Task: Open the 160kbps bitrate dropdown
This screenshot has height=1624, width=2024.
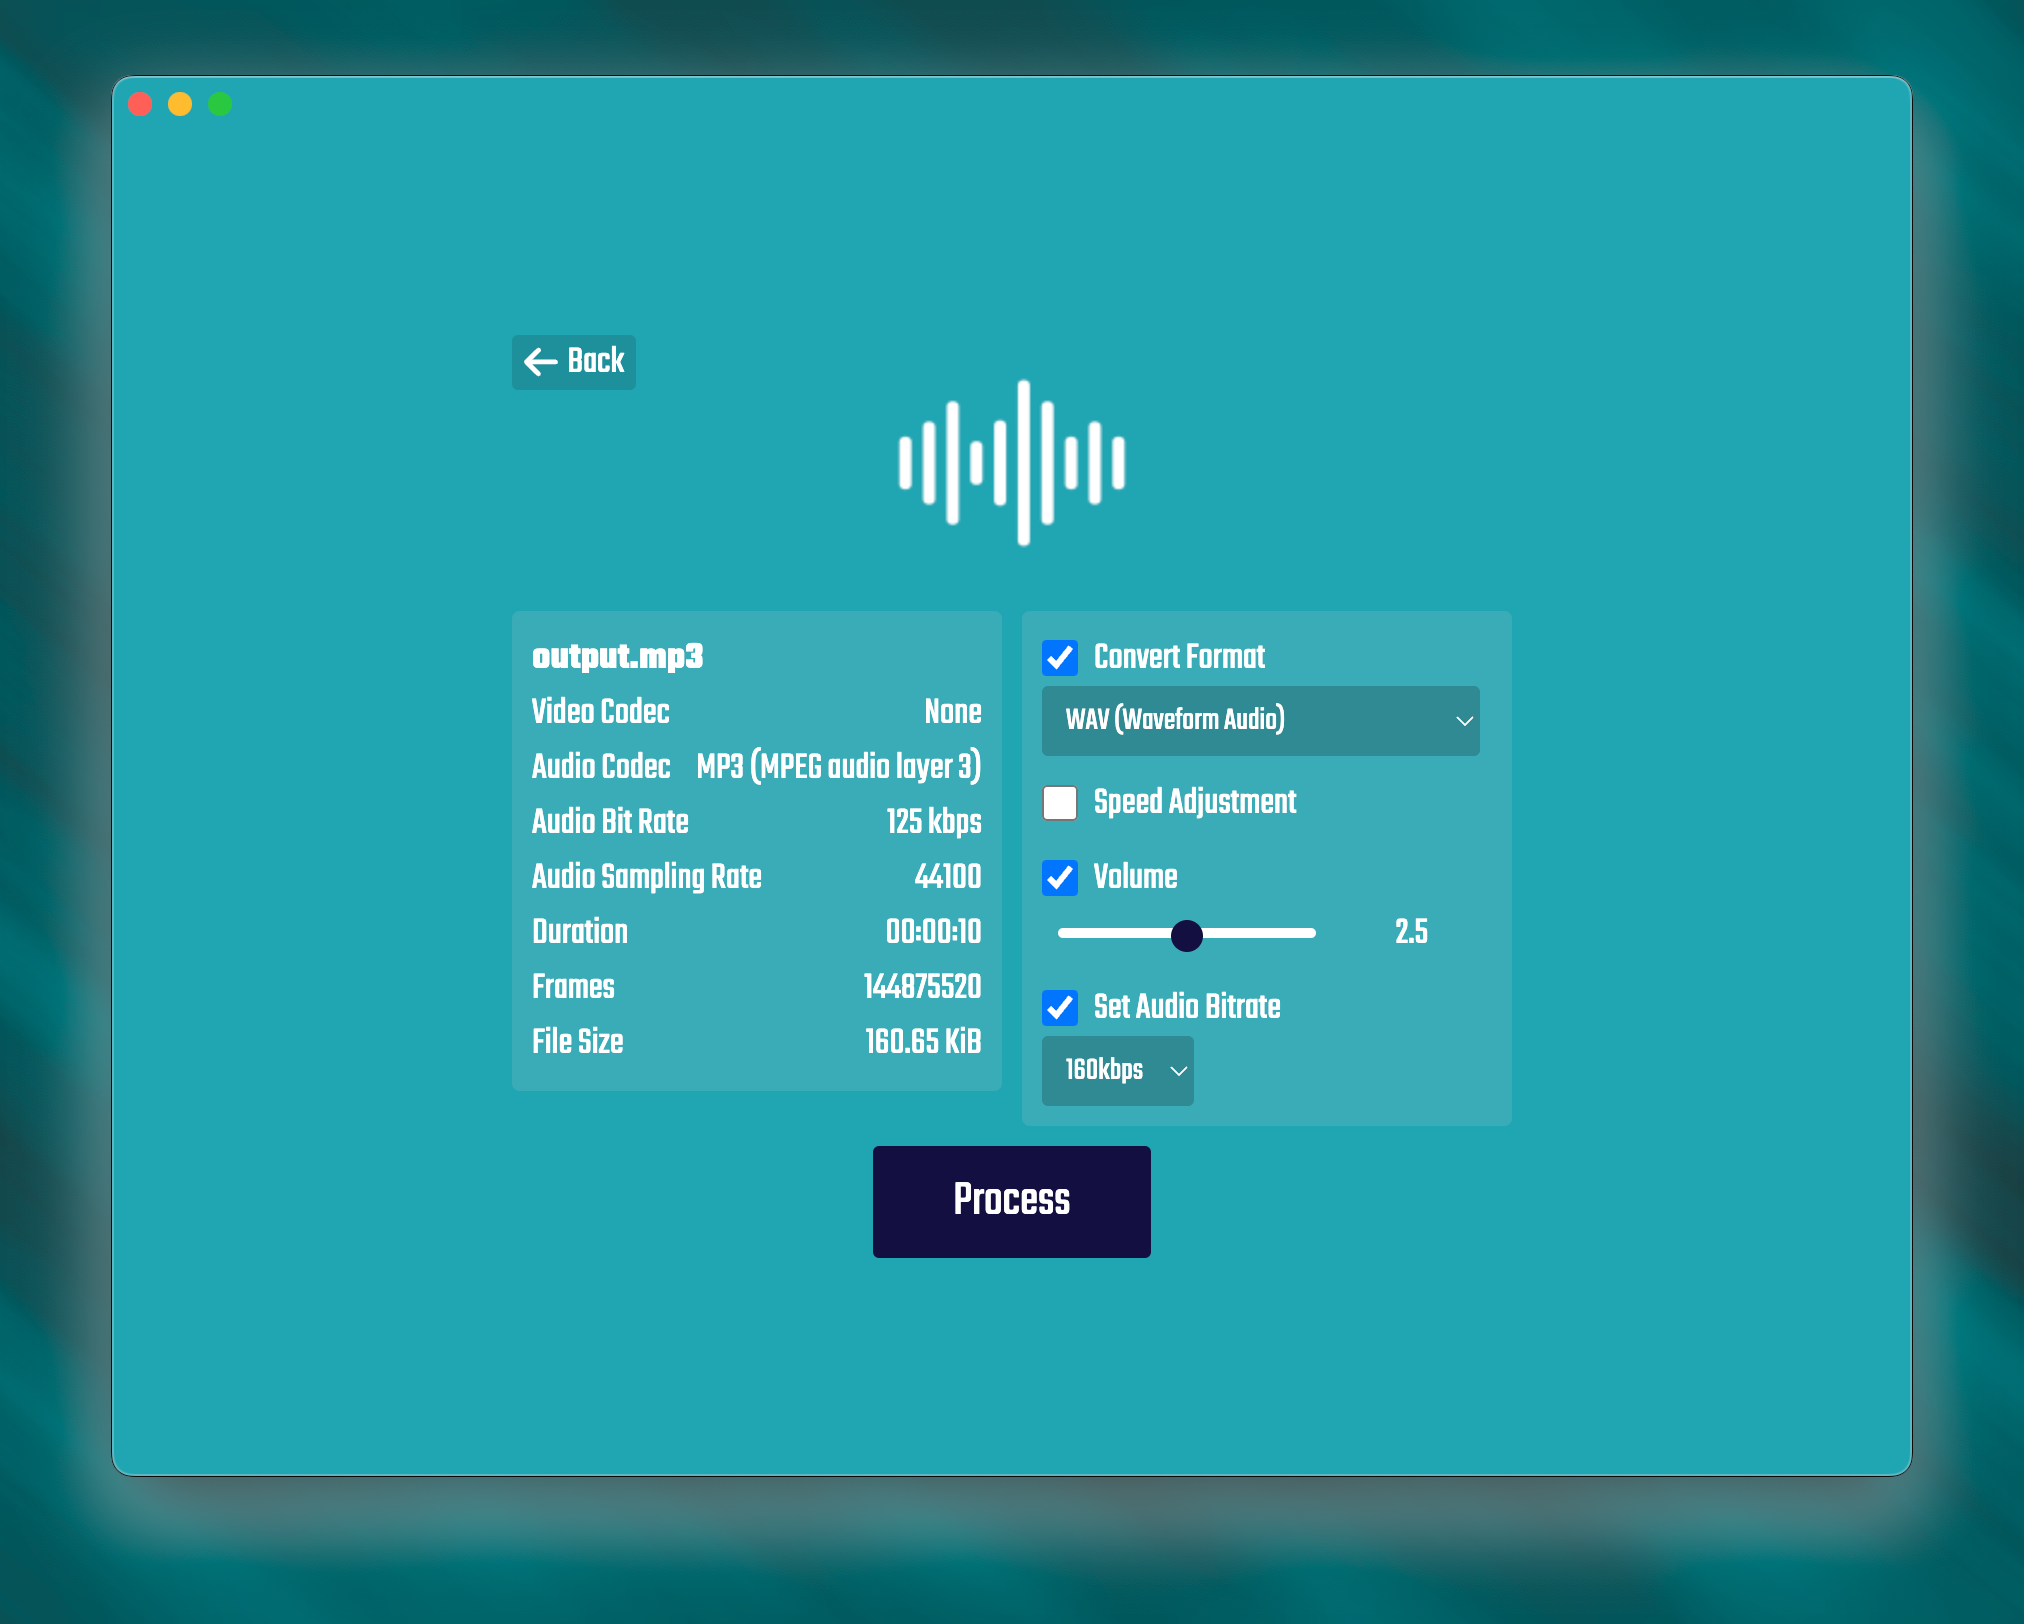Action: click(1118, 1071)
